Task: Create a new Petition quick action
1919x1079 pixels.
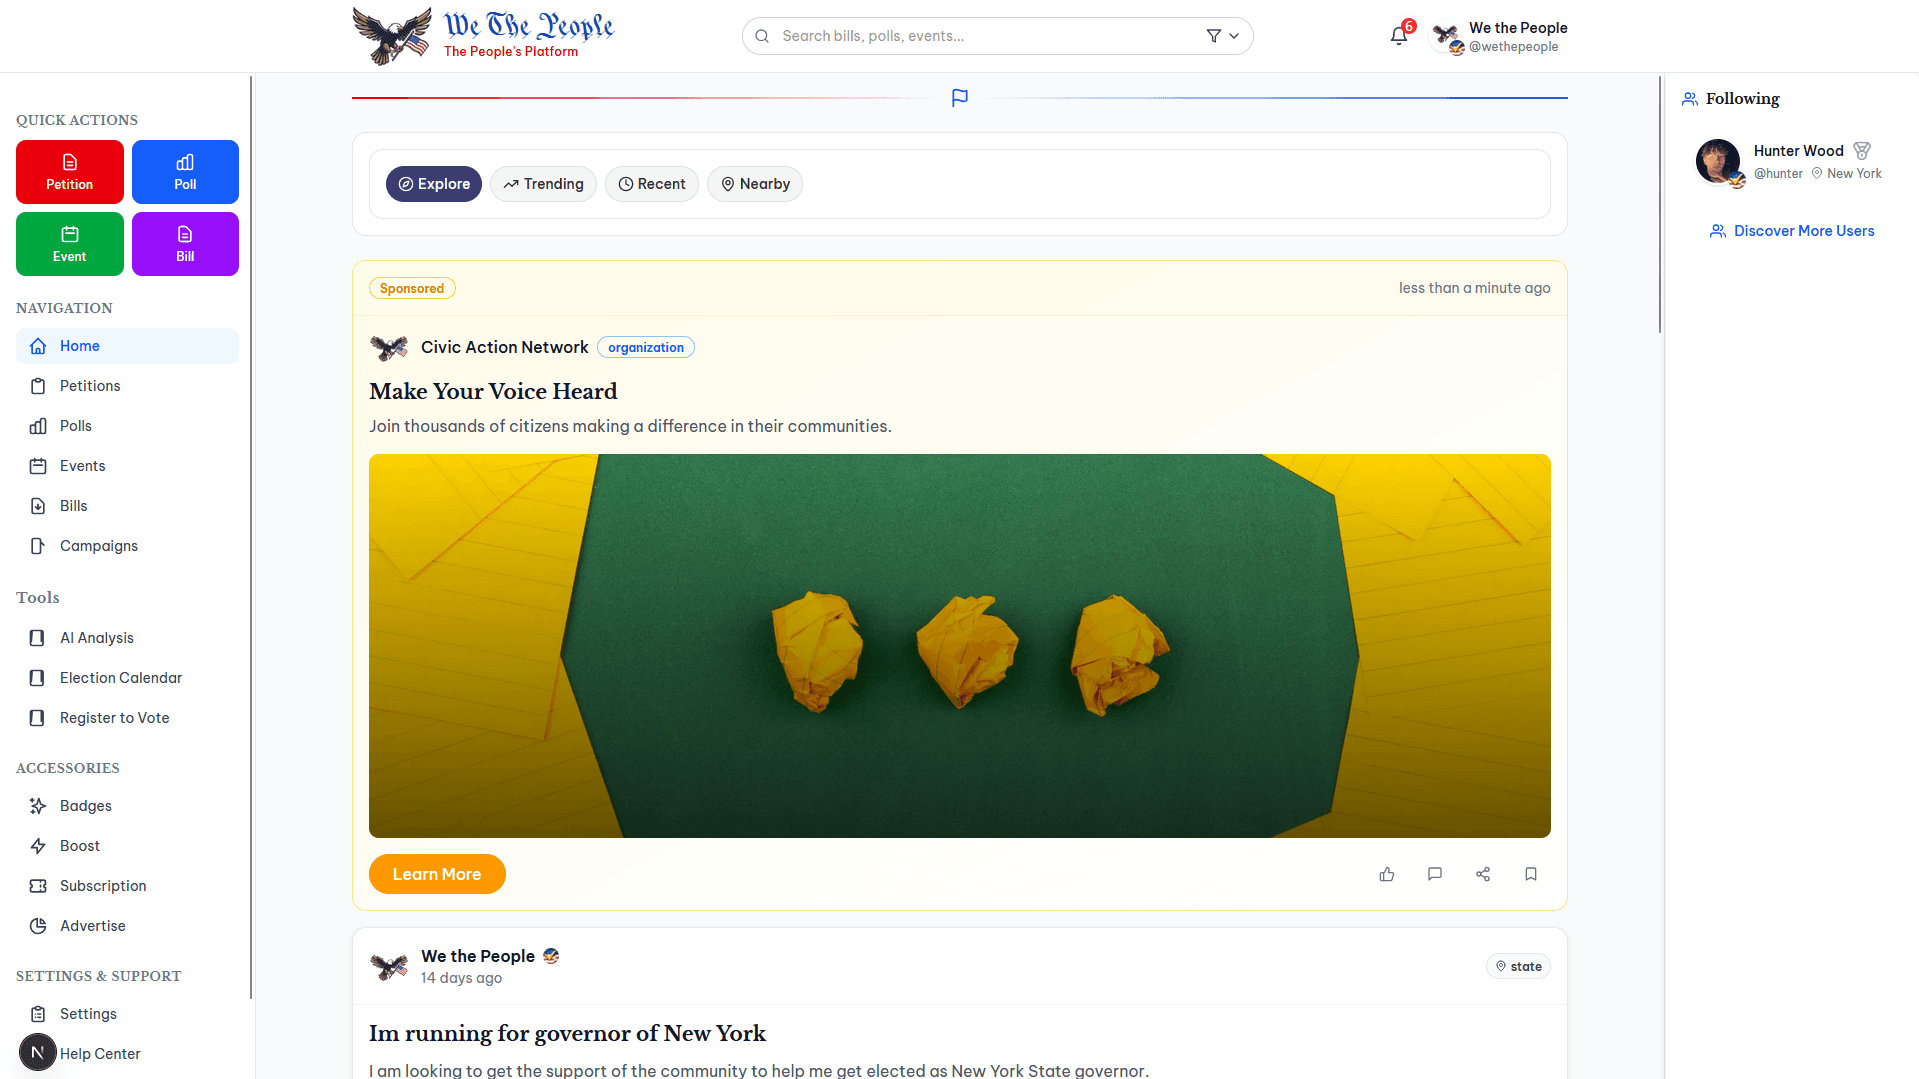Action: click(70, 172)
